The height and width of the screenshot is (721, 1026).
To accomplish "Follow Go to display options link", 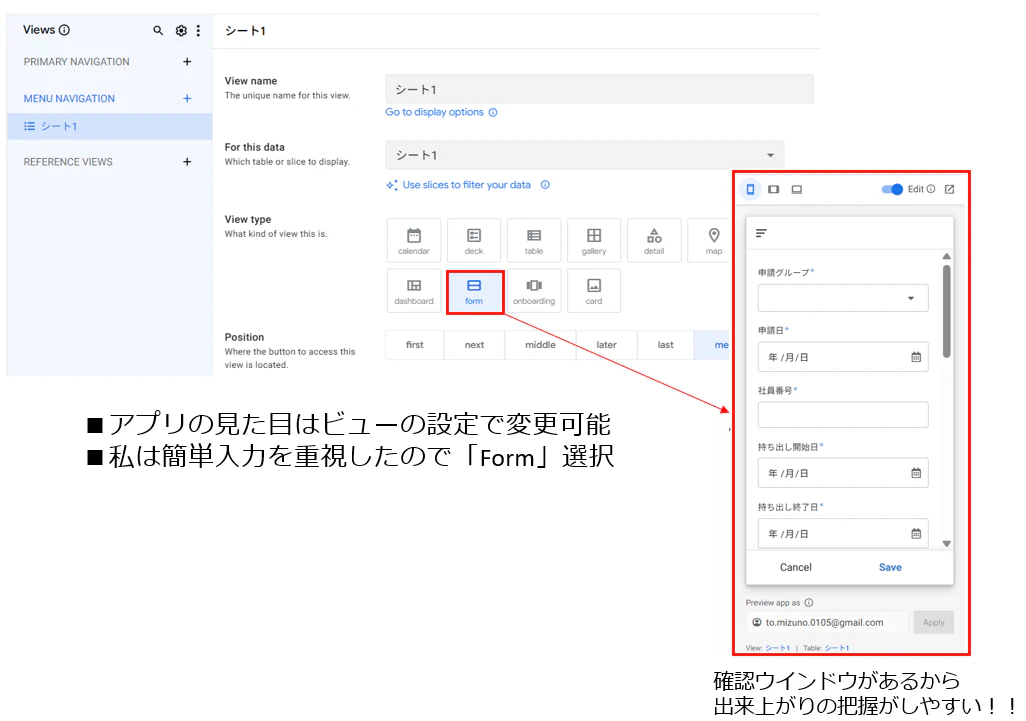I will [x=434, y=112].
